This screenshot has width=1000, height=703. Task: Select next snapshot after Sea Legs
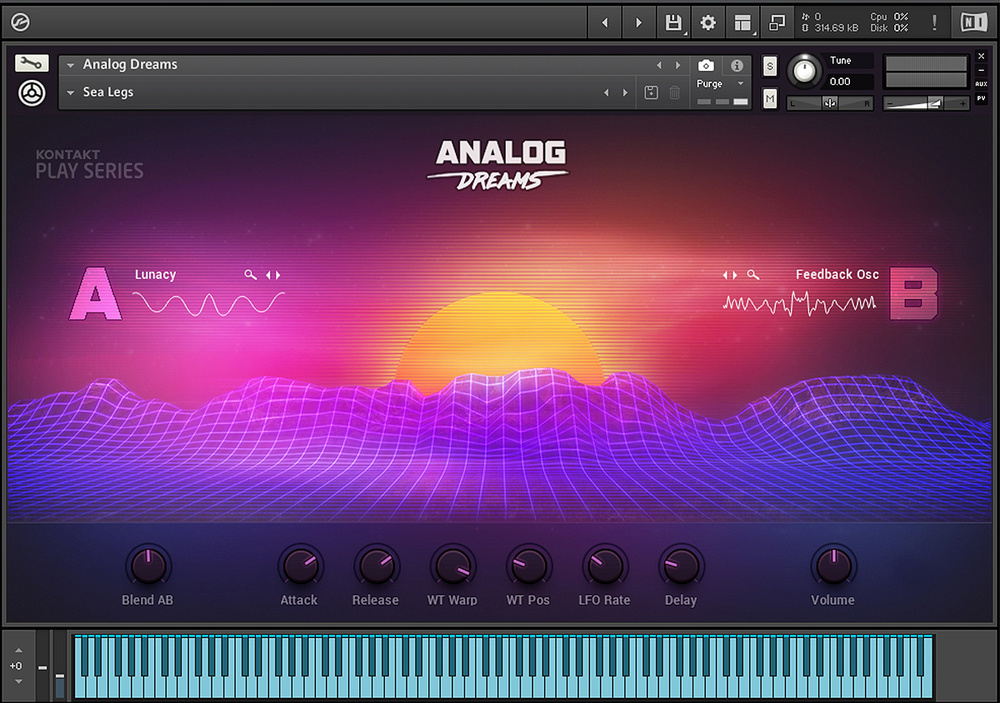pyautogui.click(x=625, y=92)
